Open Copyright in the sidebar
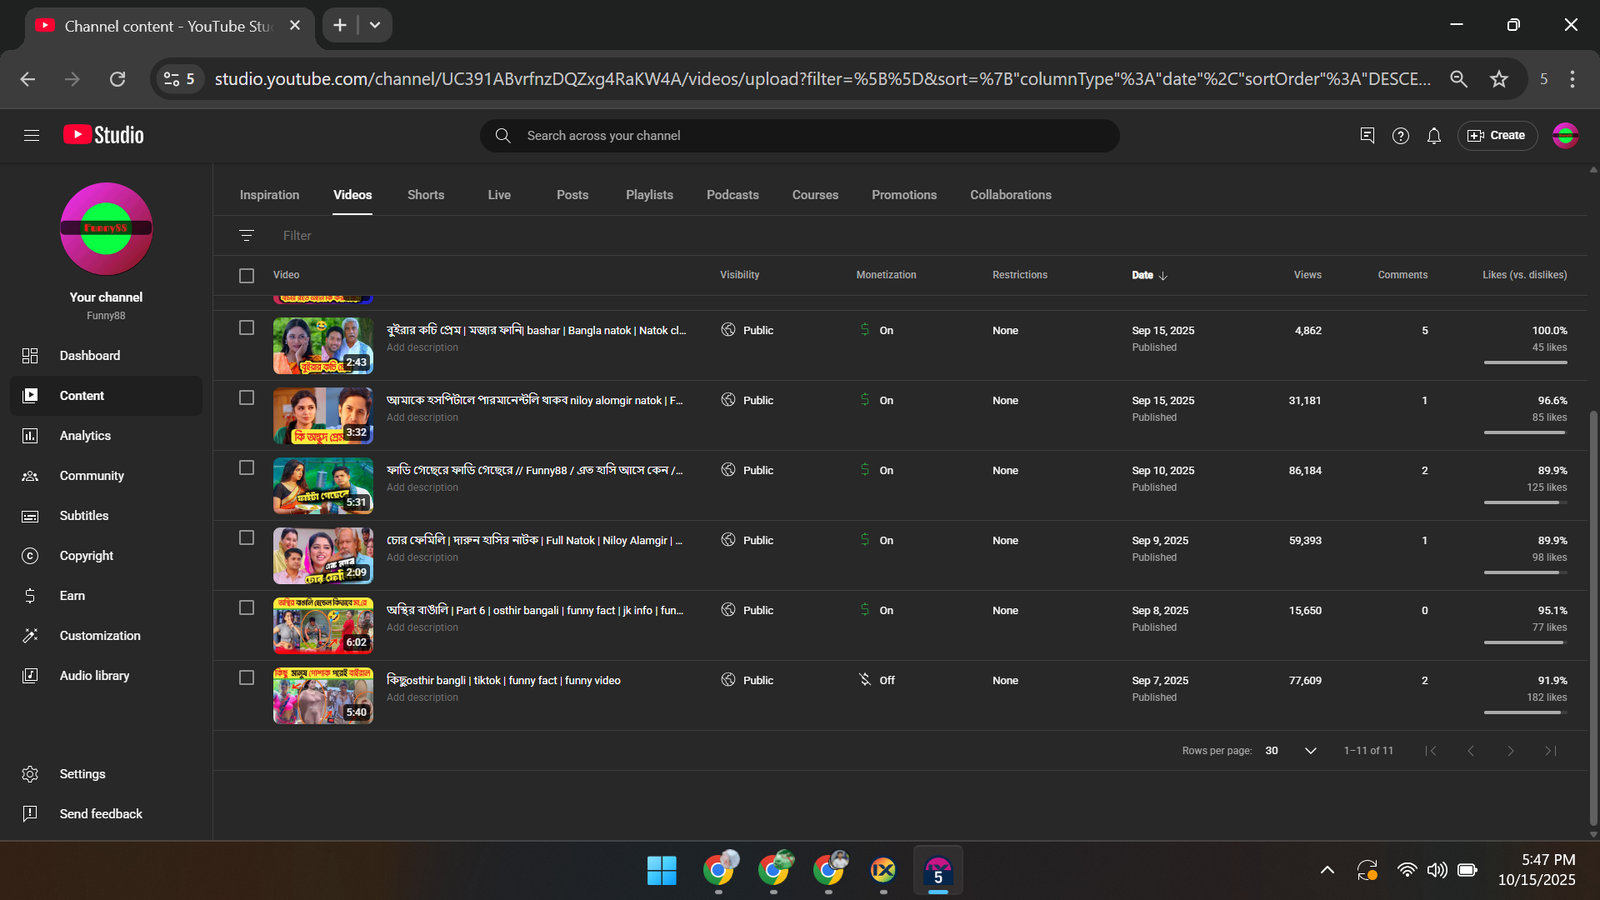 click(86, 556)
